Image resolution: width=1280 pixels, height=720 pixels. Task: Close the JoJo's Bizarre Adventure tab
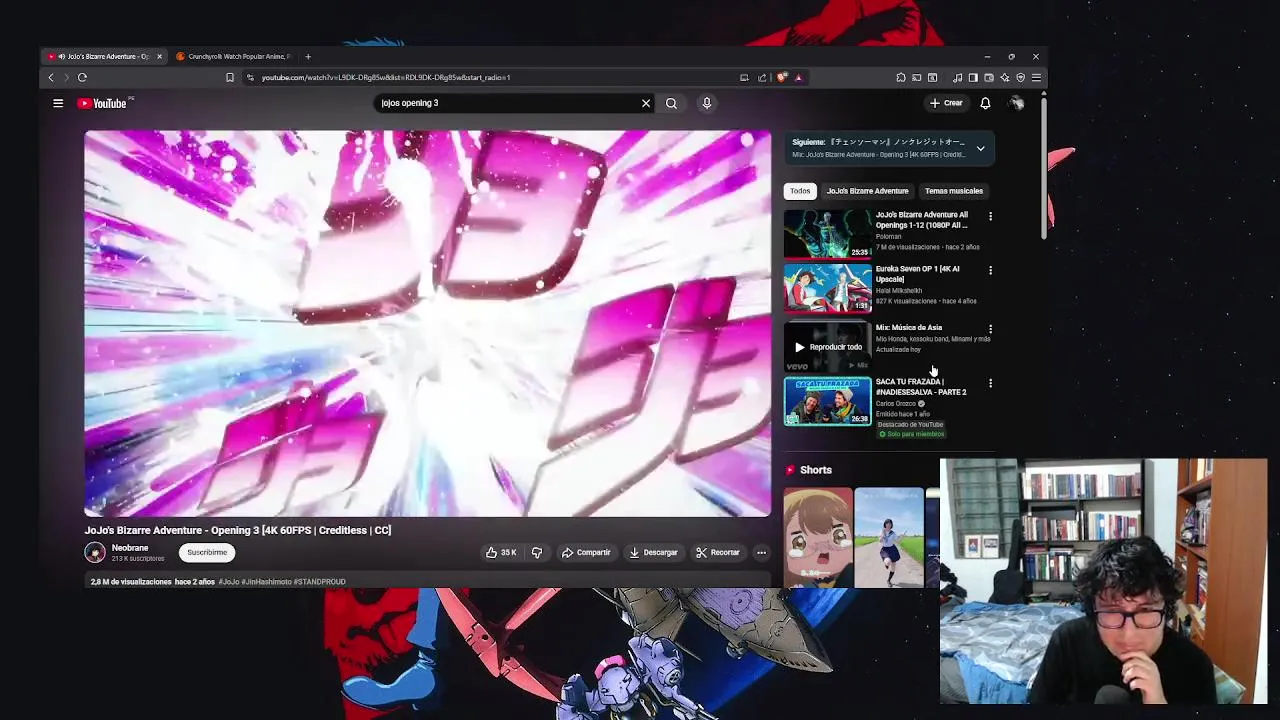(159, 56)
